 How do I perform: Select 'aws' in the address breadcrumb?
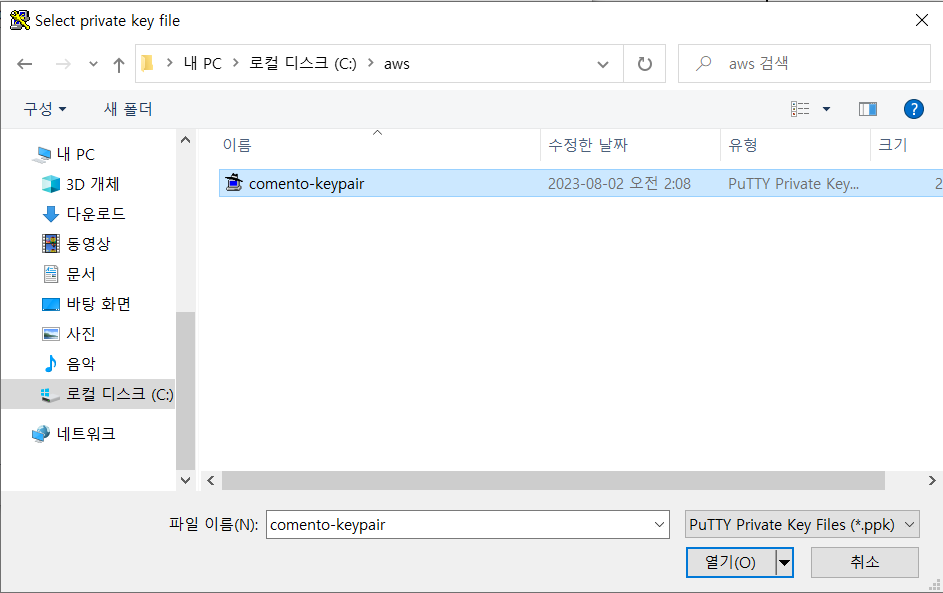point(397,64)
